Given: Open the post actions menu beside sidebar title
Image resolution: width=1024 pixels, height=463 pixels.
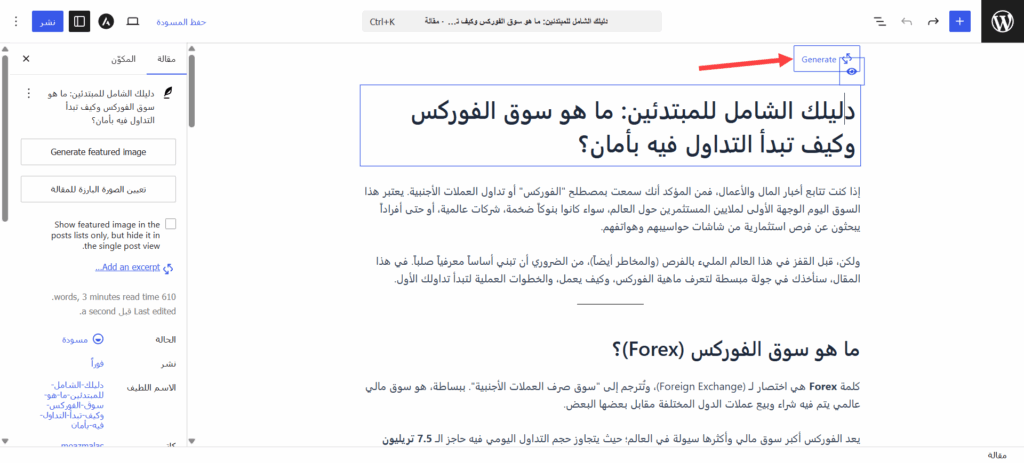Looking at the screenshot, I should (28, 94).
